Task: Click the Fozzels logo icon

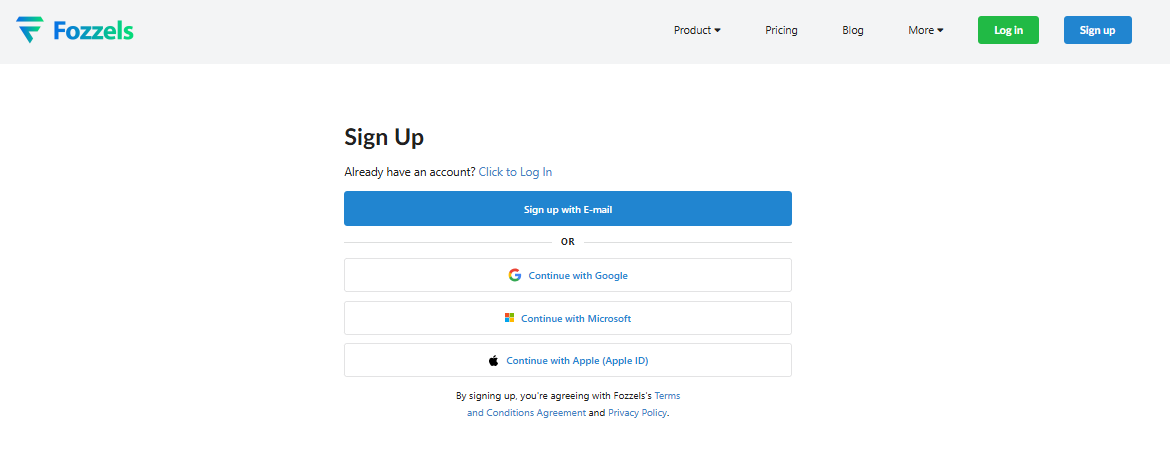Action: pos(29,30)
